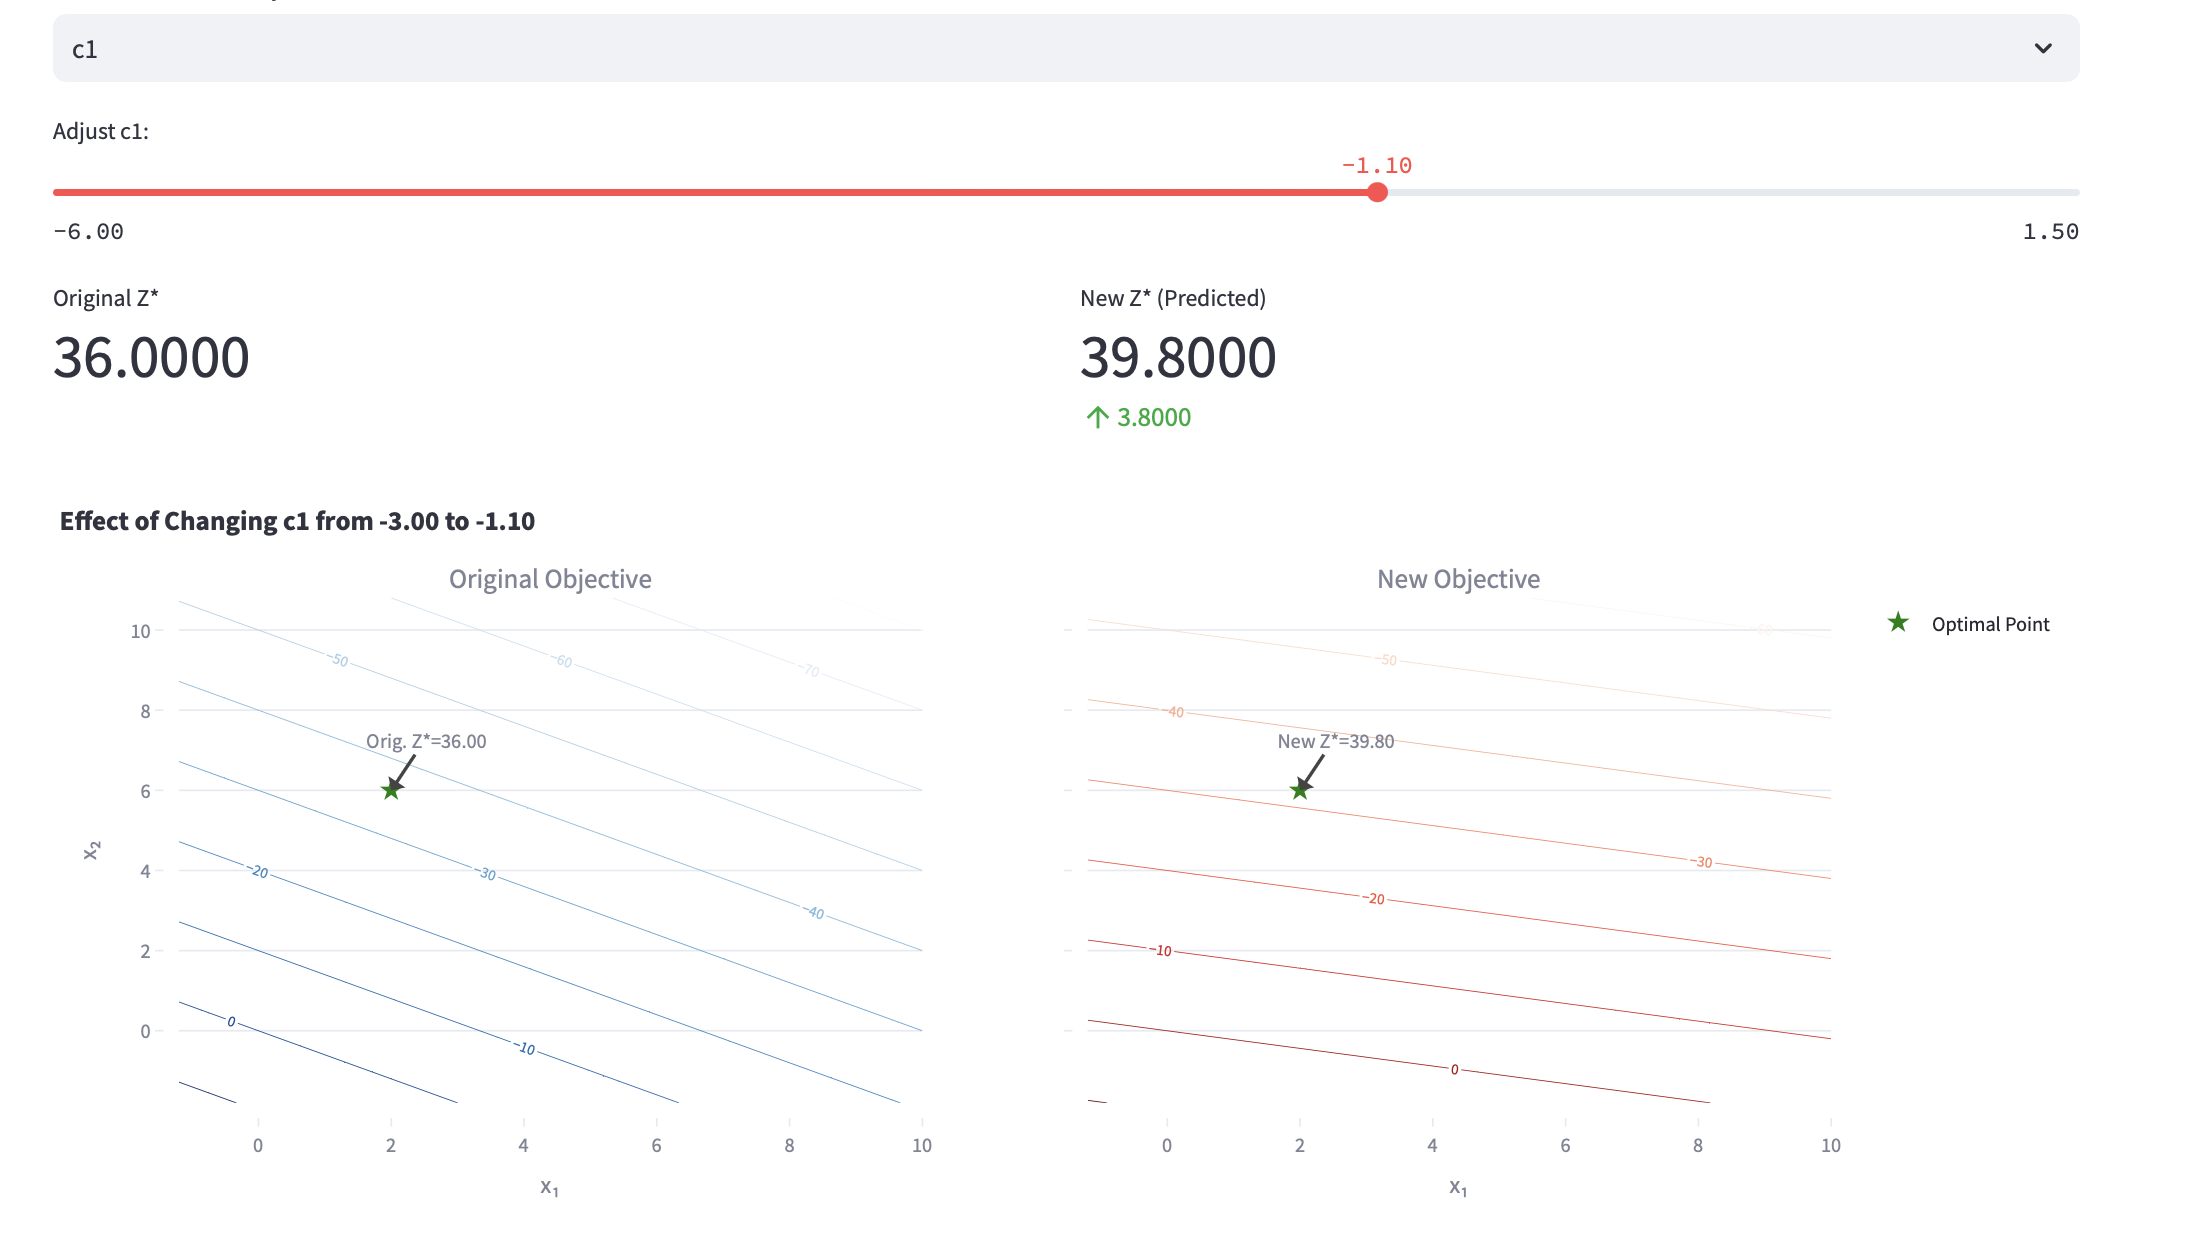
Task: Click the -6.00 slider minimum label
Action: (88, 231)
